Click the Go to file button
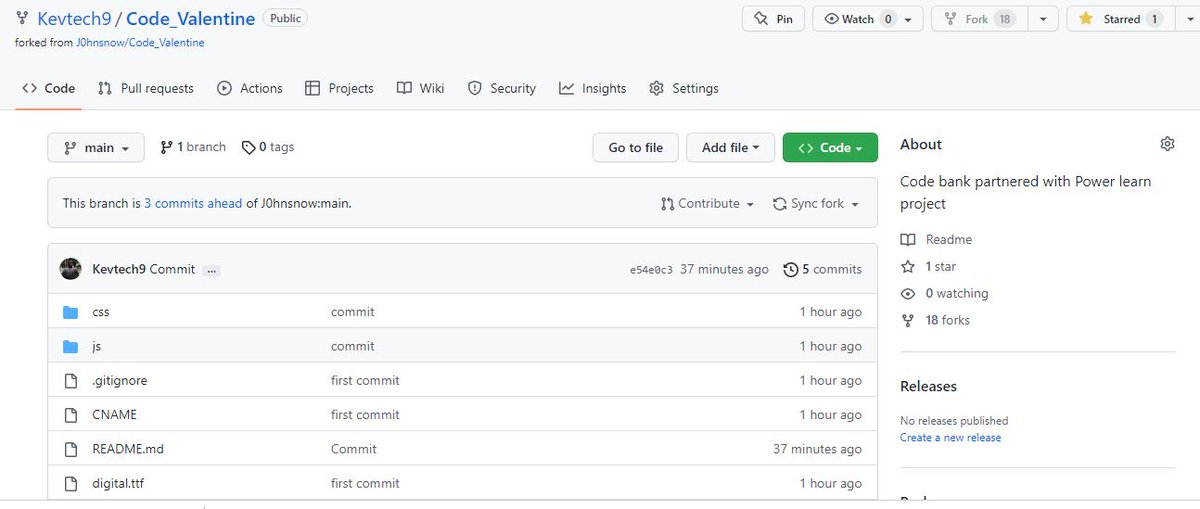This screenshot has width=1200, height=509. pos(635,147)
